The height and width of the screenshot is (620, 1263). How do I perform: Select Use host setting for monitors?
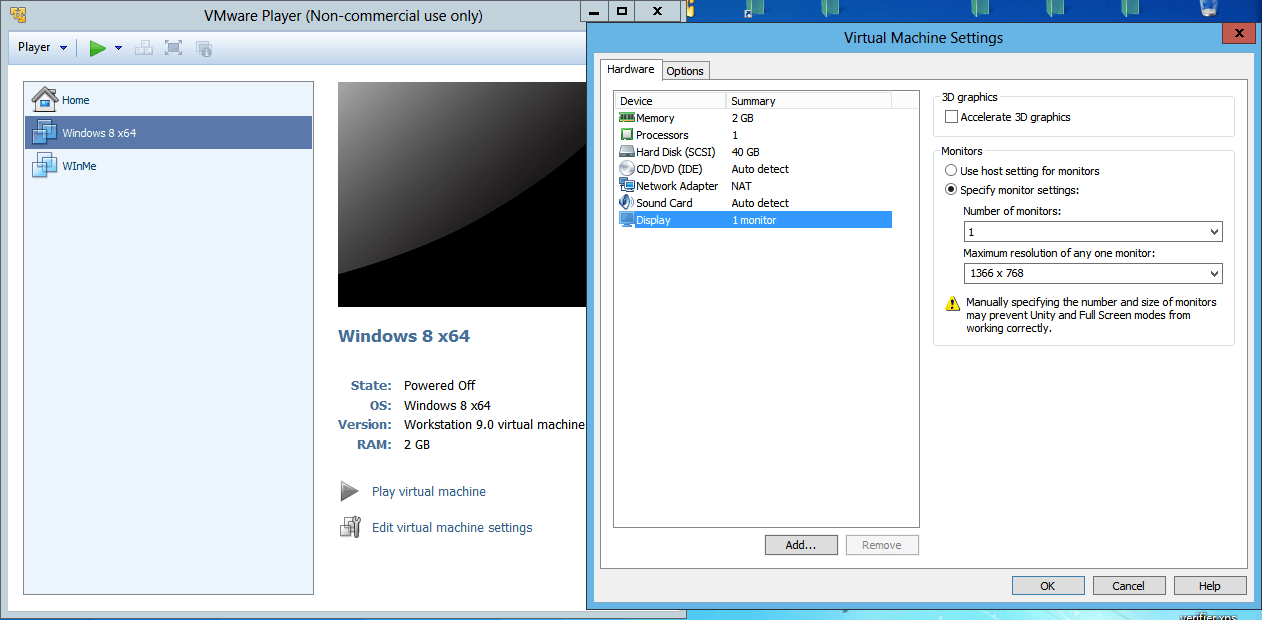[951, 171]
